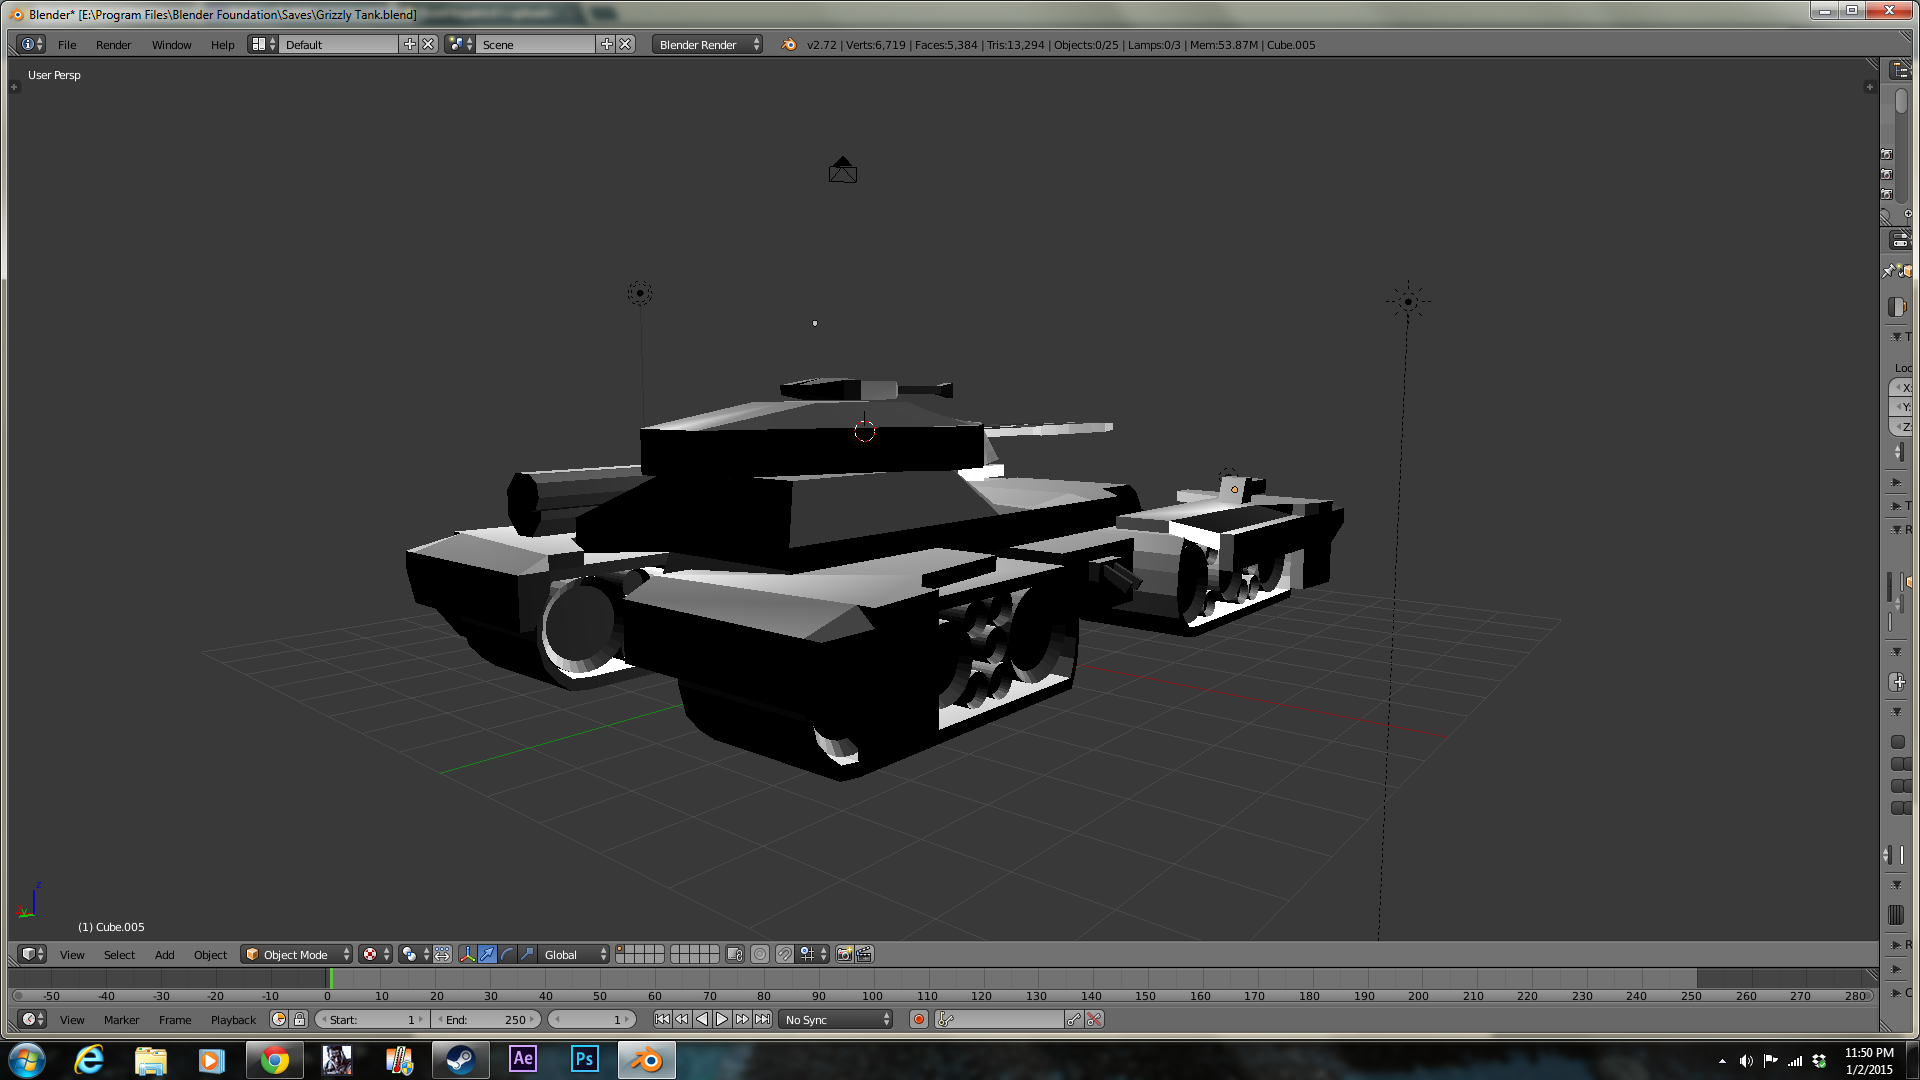
Task: Delete keyframes with crossed key icon
Action: click(1095, 1020)
